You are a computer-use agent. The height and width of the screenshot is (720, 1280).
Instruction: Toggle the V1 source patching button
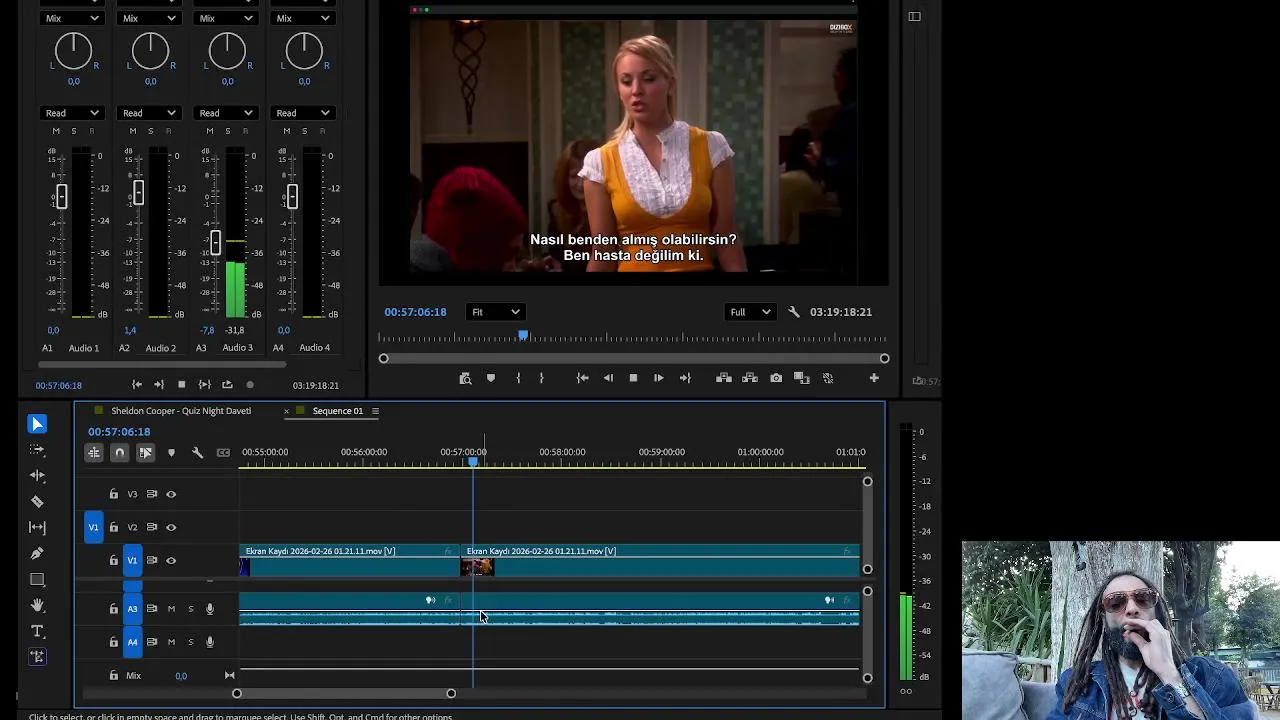tap(93, 527)
